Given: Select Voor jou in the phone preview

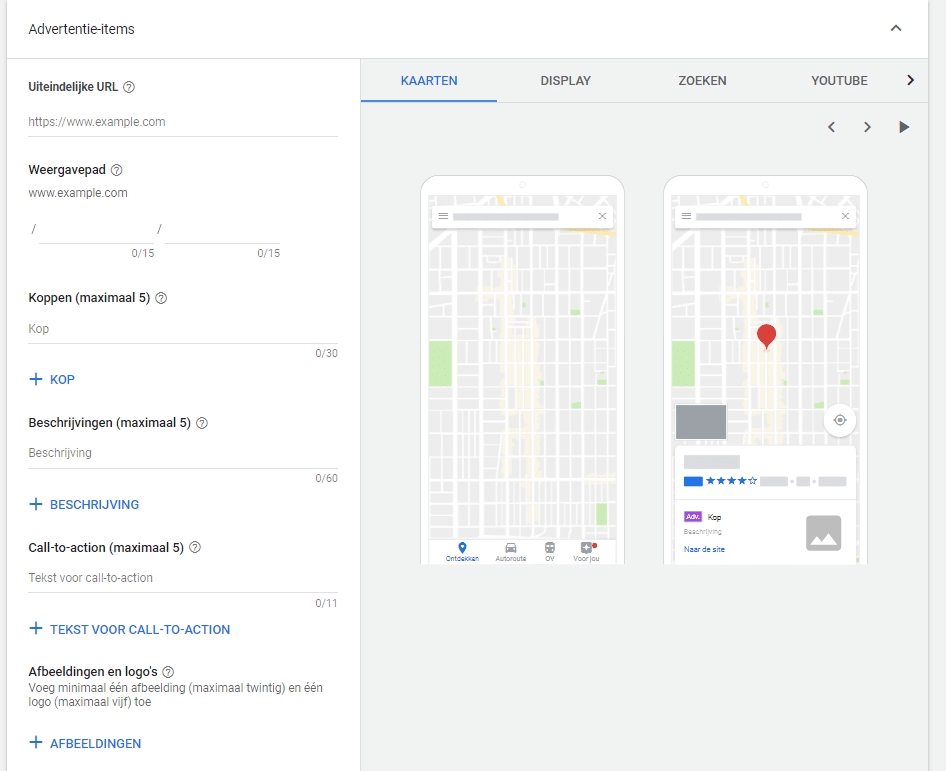Looking at the screenshot, I should 586,552.
